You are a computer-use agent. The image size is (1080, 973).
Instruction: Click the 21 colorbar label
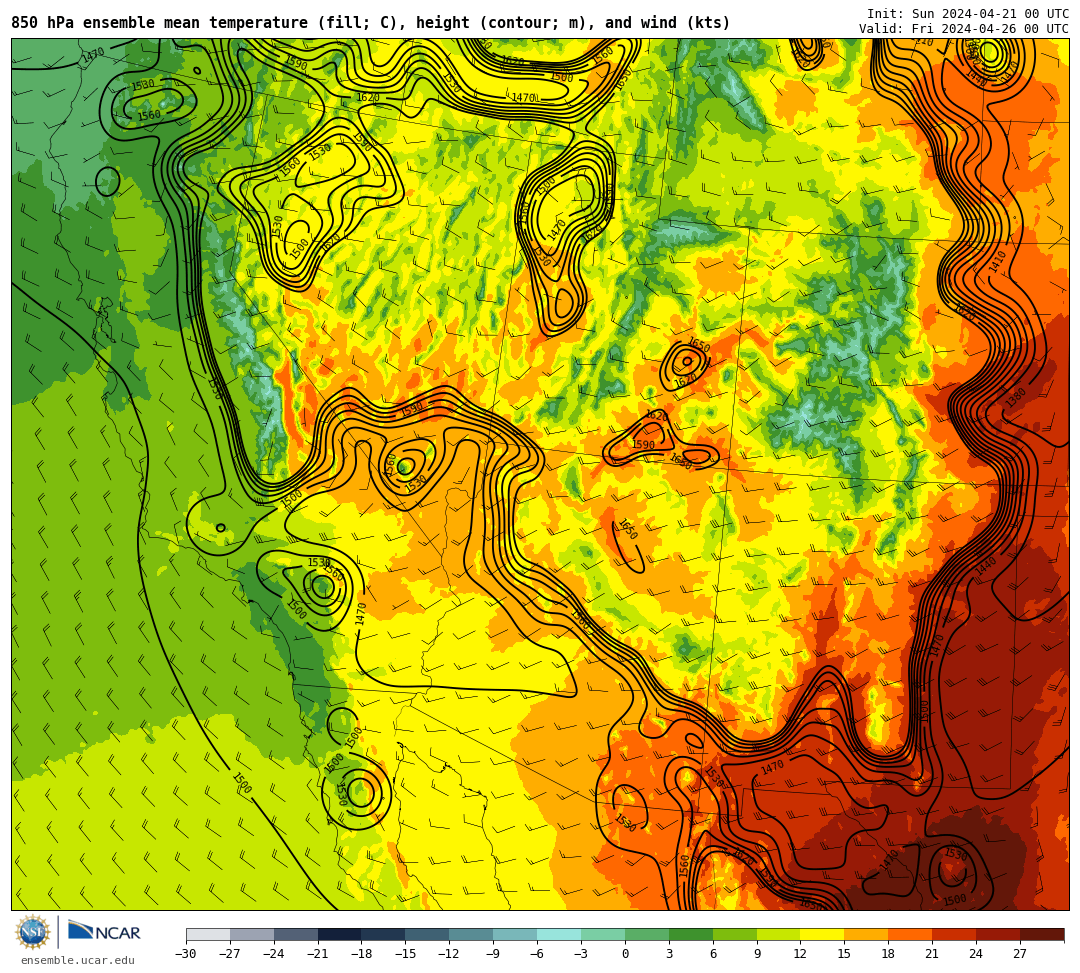coord(933,954)
